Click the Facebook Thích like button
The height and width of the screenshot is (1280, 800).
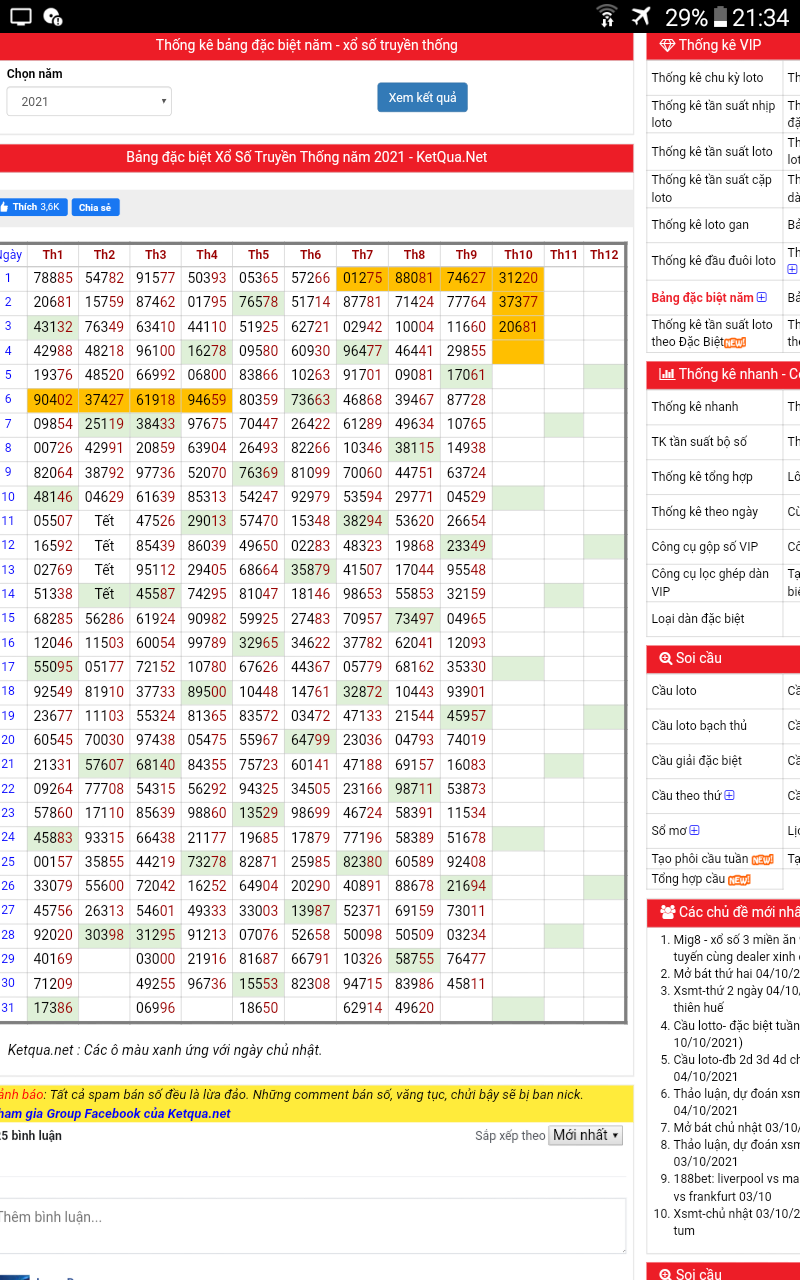pos(33,207)
